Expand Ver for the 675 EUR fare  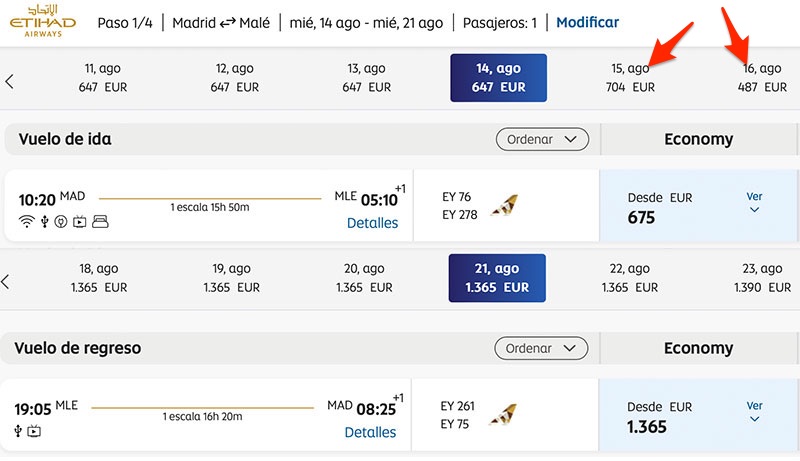(x=754, y=202)
